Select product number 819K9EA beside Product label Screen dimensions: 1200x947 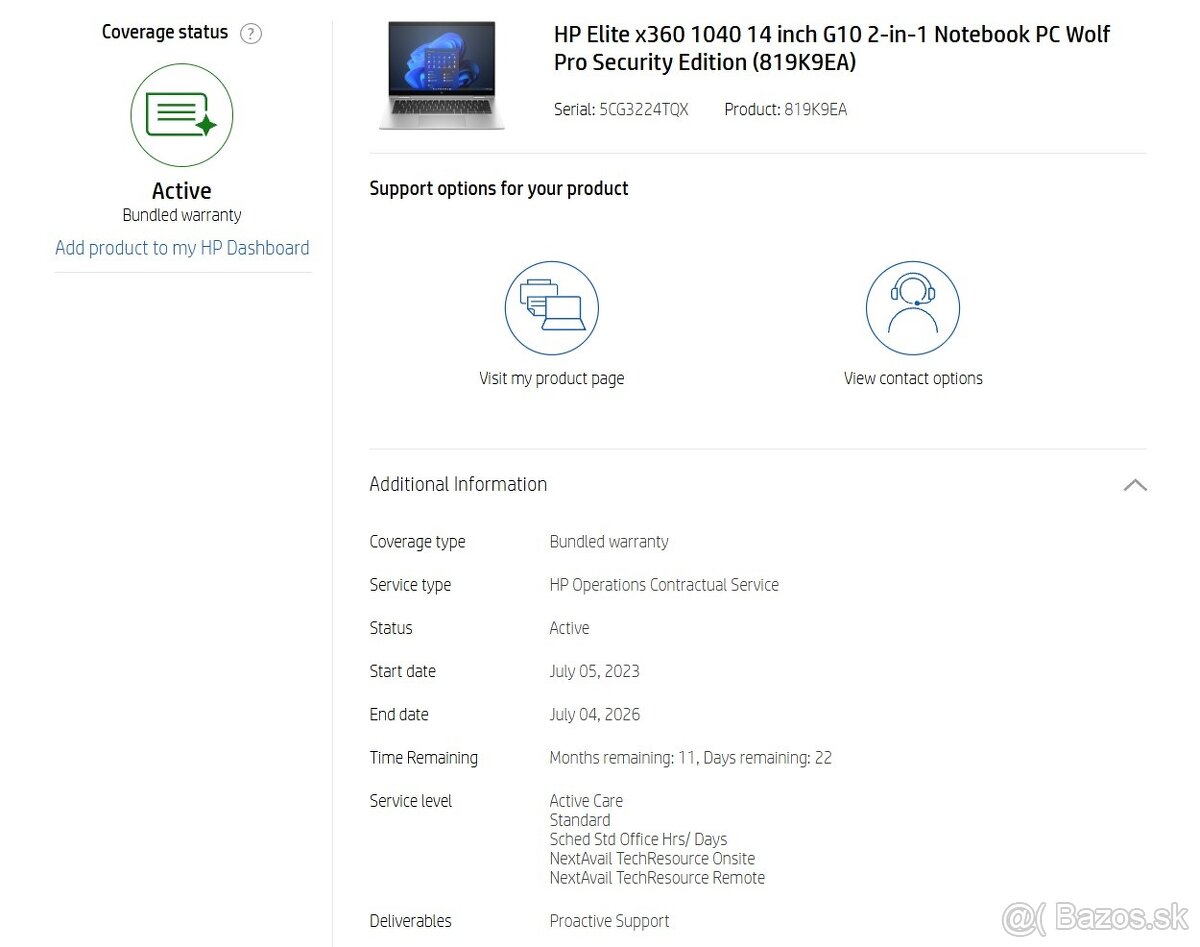tap(816, 110)
